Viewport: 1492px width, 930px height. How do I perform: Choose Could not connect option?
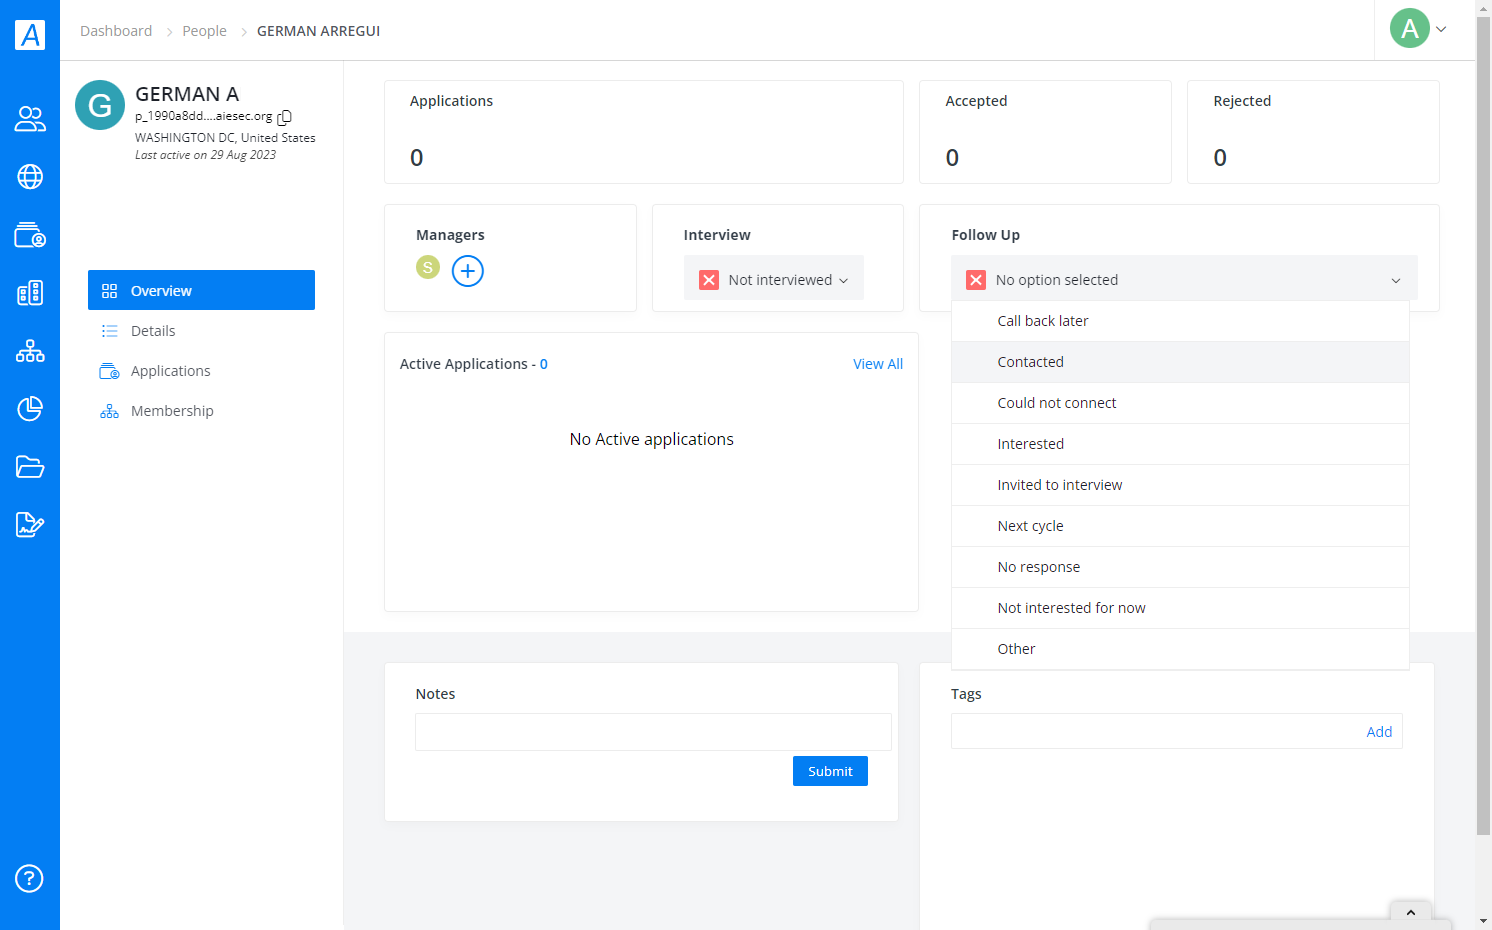pos(1180,403)
